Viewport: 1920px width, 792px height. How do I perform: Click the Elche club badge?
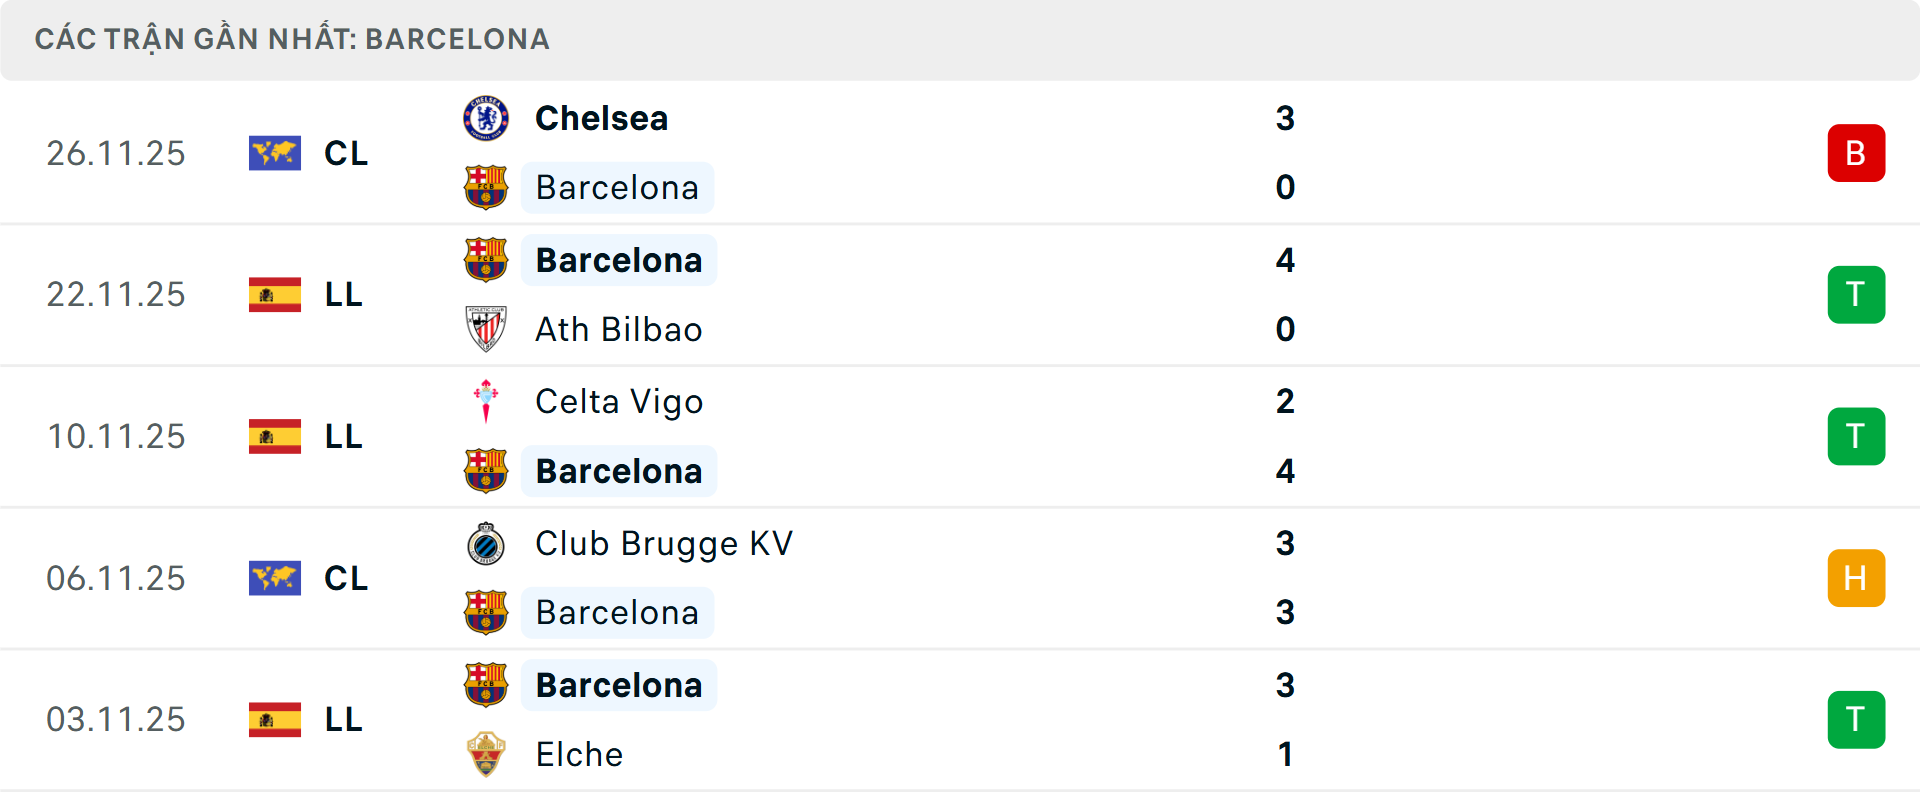tap(487, 755)
